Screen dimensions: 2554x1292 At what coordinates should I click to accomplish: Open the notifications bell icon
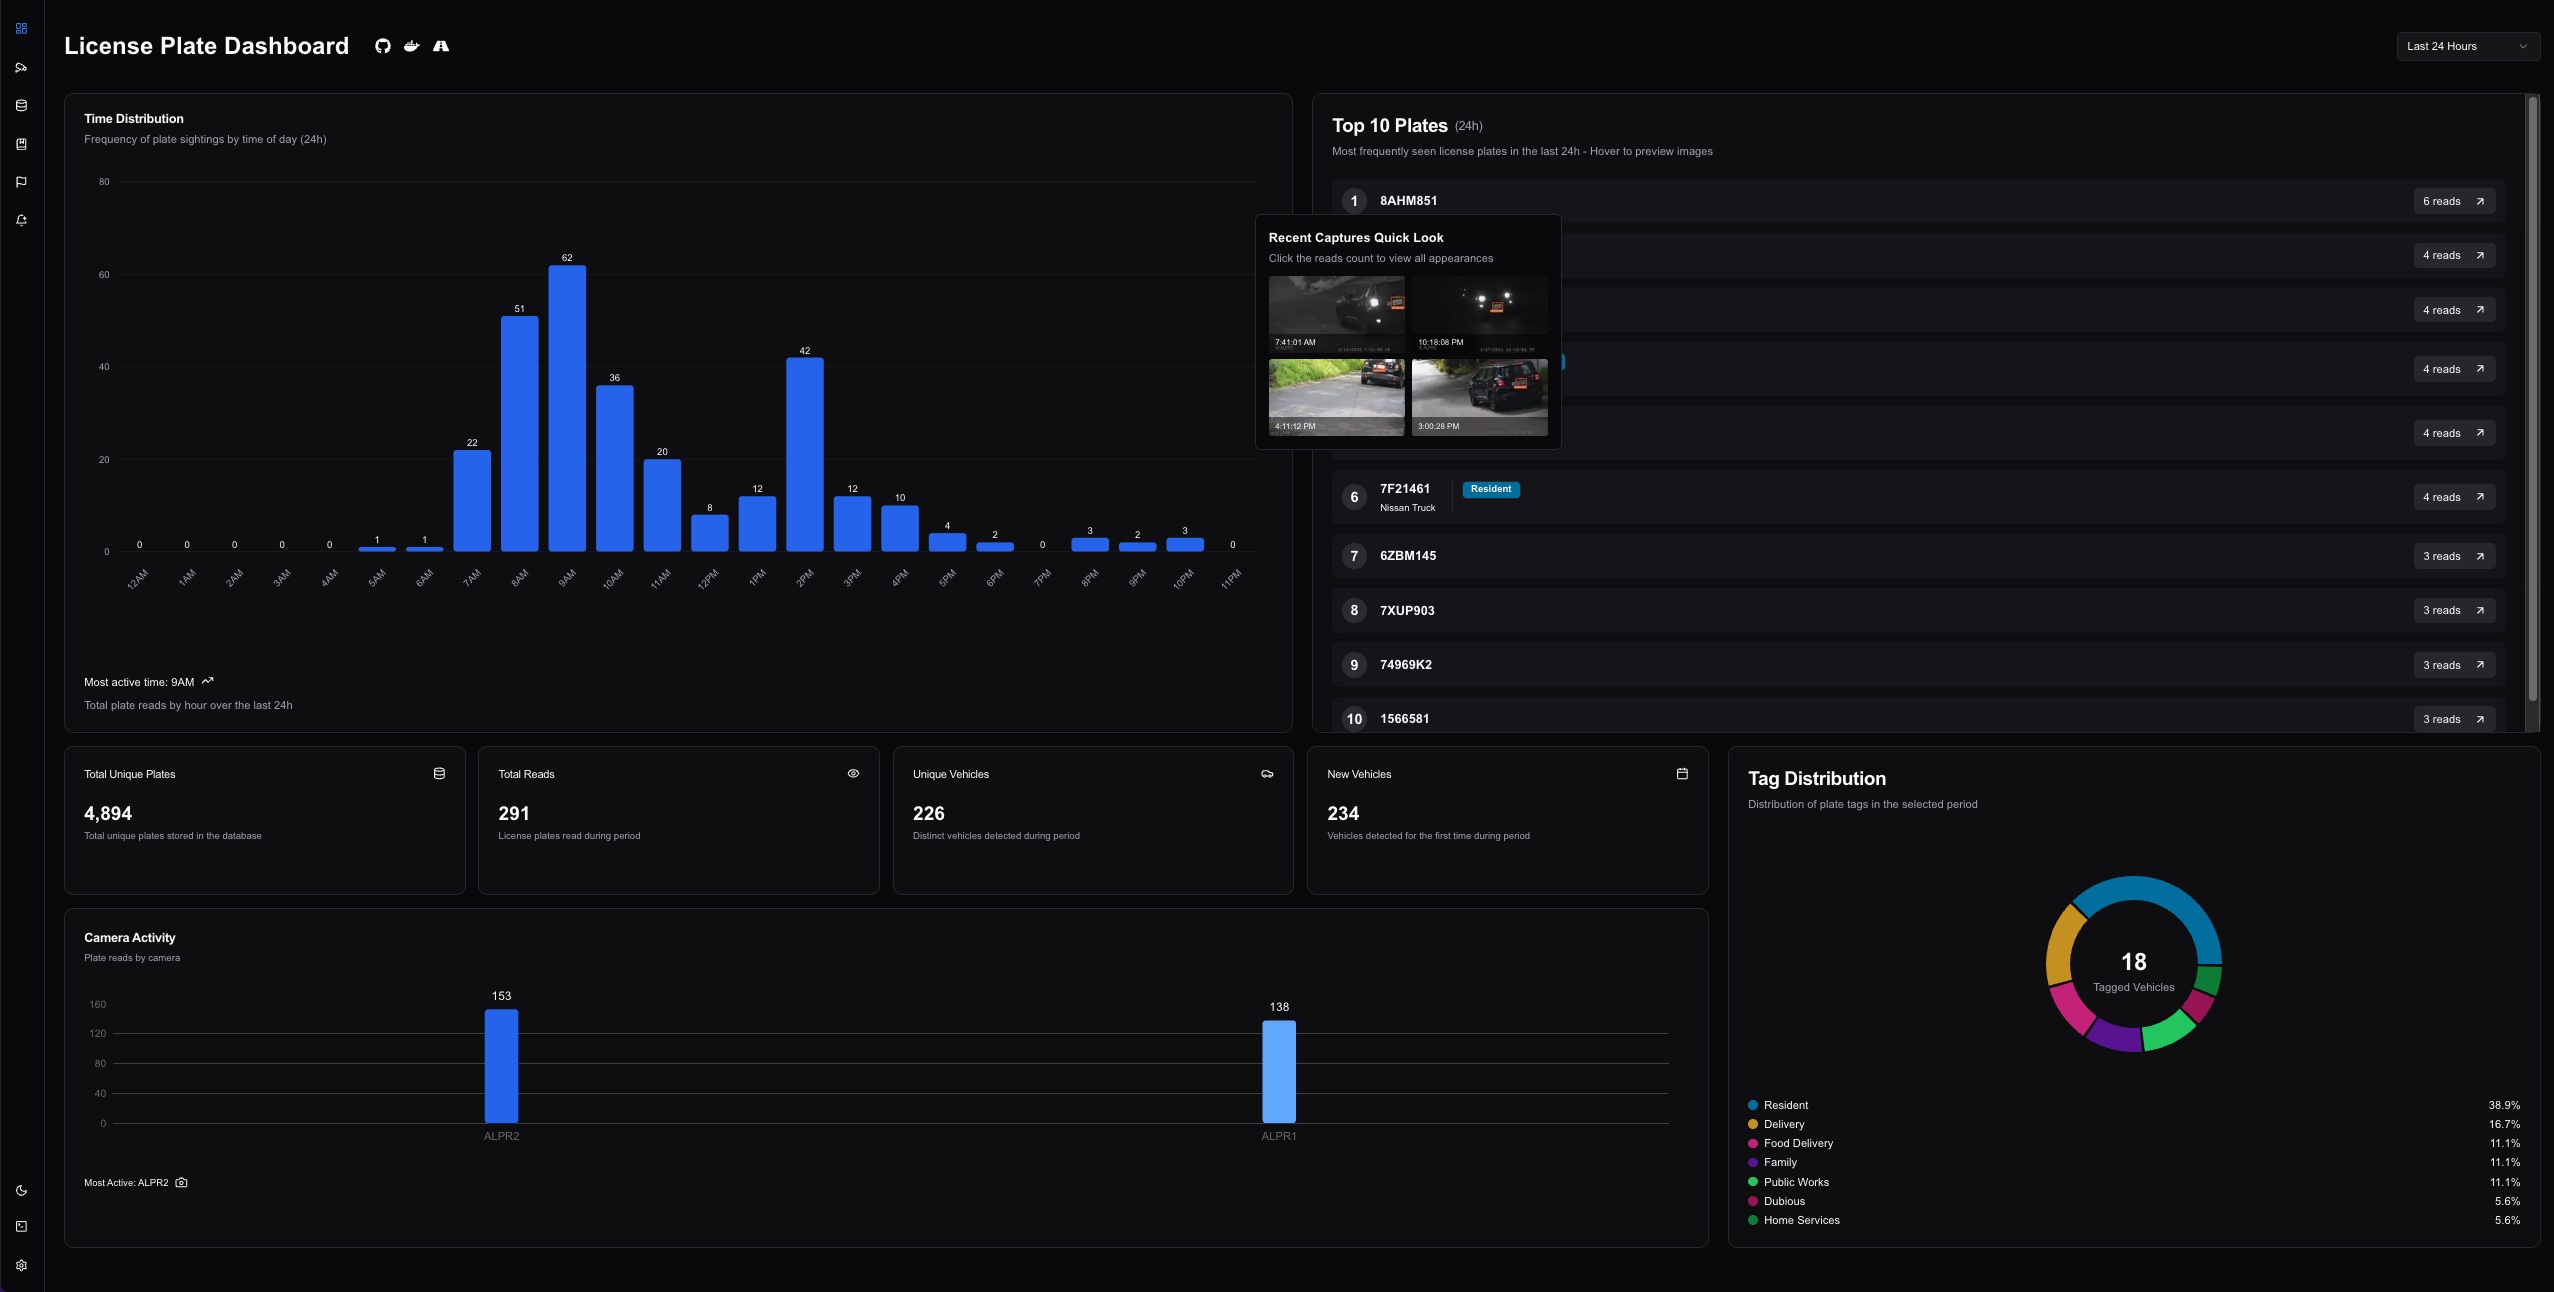pos(21,220)
